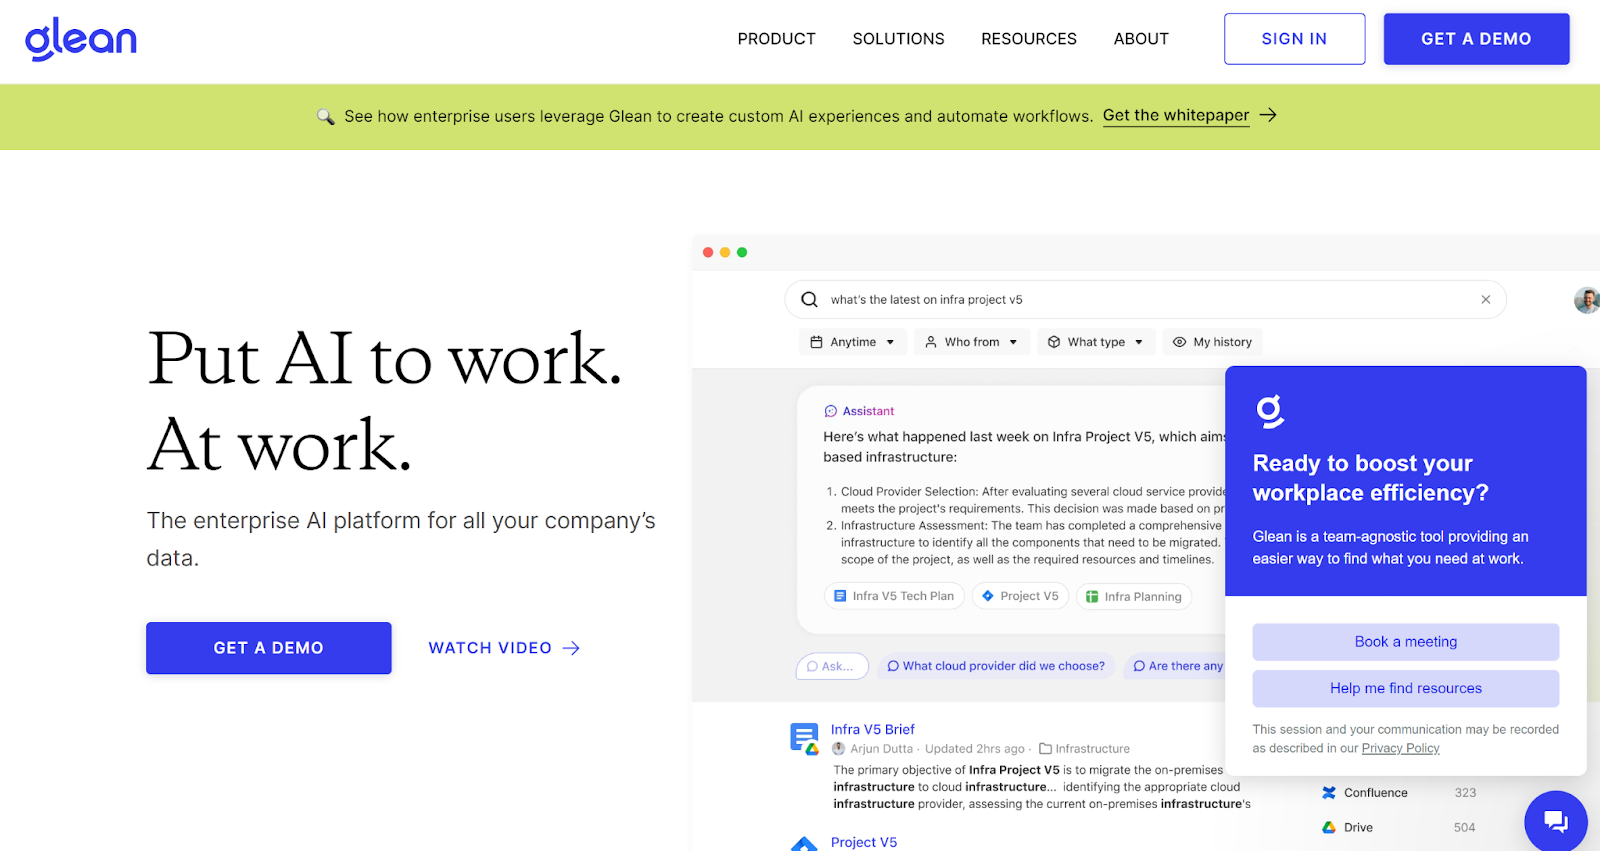Click the Infra V5 Brief document icon

click(x=804, y=738)
